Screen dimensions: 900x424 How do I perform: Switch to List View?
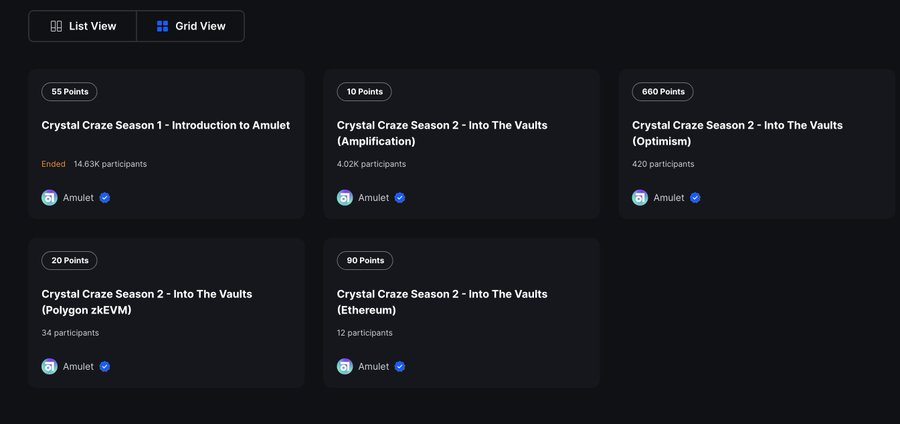83,26
